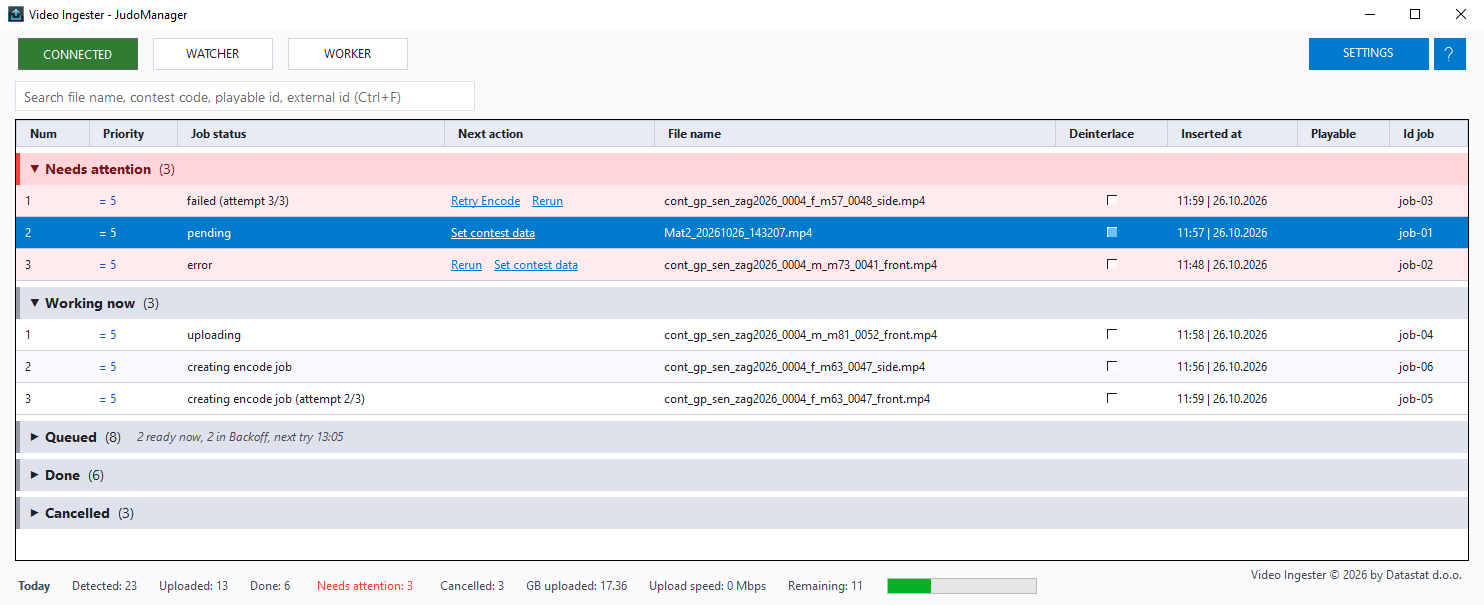This screenshot has height=605, width=1484.
Task: Sort by the Job status column header
Action: click(x=311, y=134)
